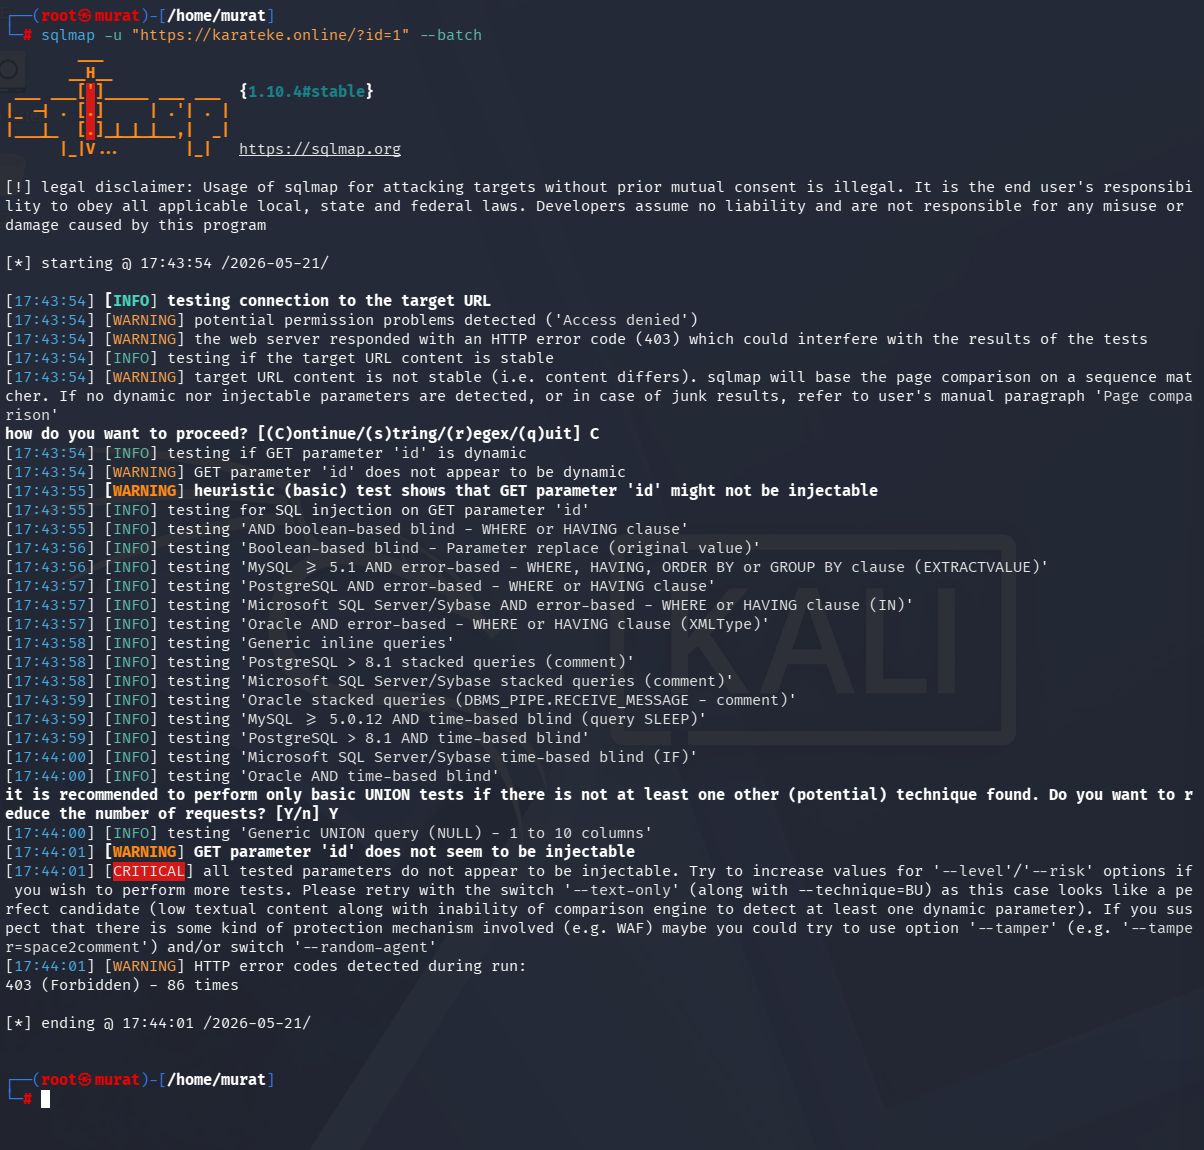
Task: Click 'MySQL >= 5.0.12 AND time-based blind' line
Action: (356, 719)
